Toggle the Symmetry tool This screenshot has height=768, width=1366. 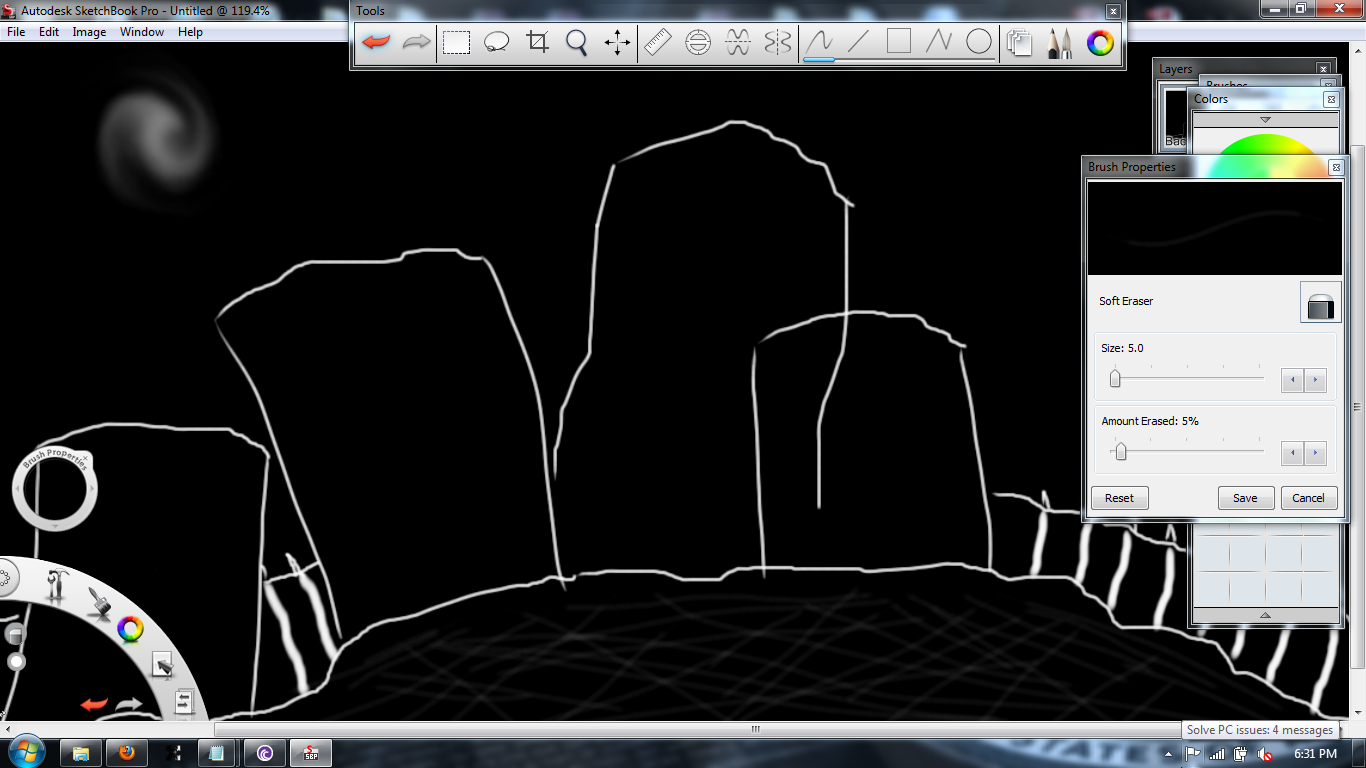tap(778, 42)
